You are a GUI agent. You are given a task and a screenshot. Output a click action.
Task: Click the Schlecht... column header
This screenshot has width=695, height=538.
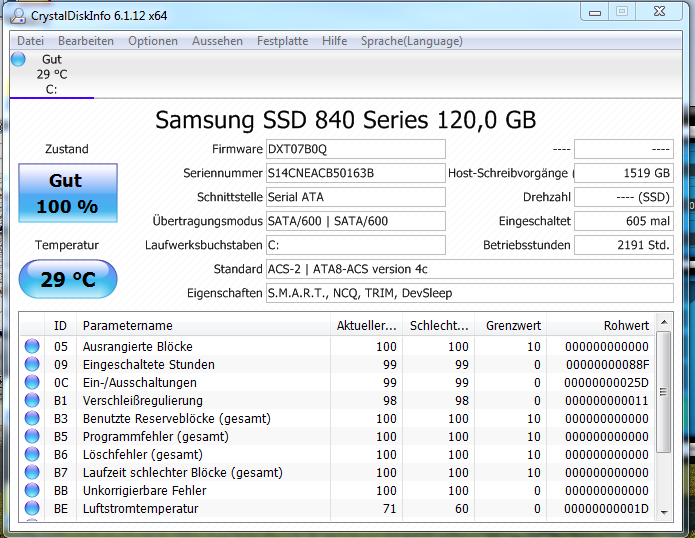(439, 326)
